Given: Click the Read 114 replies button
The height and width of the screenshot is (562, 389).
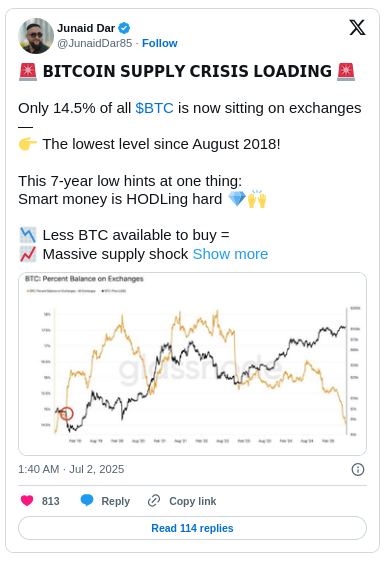Looking at the screenshot, I should 192,528.
